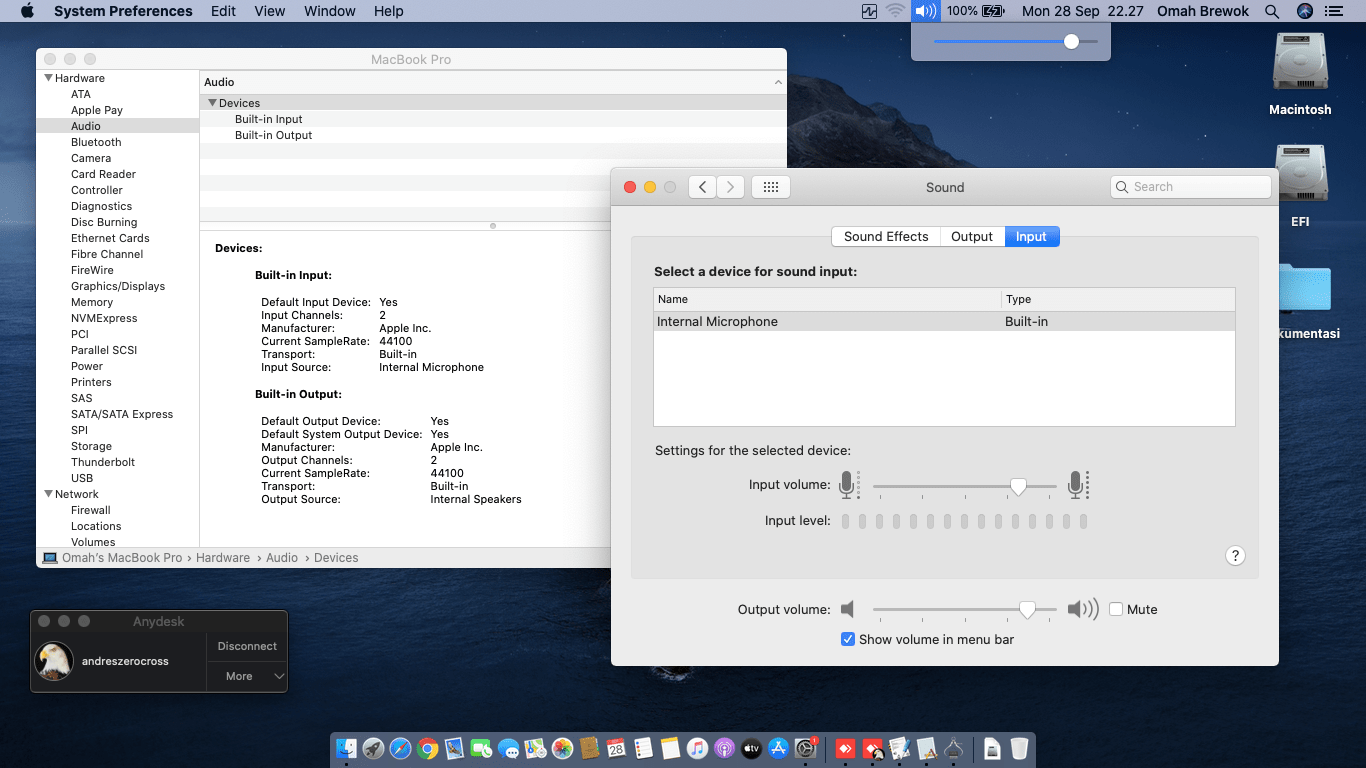Open the Help question mark button
This screenshot has width=1366, height=768.
click(1235, 556)
